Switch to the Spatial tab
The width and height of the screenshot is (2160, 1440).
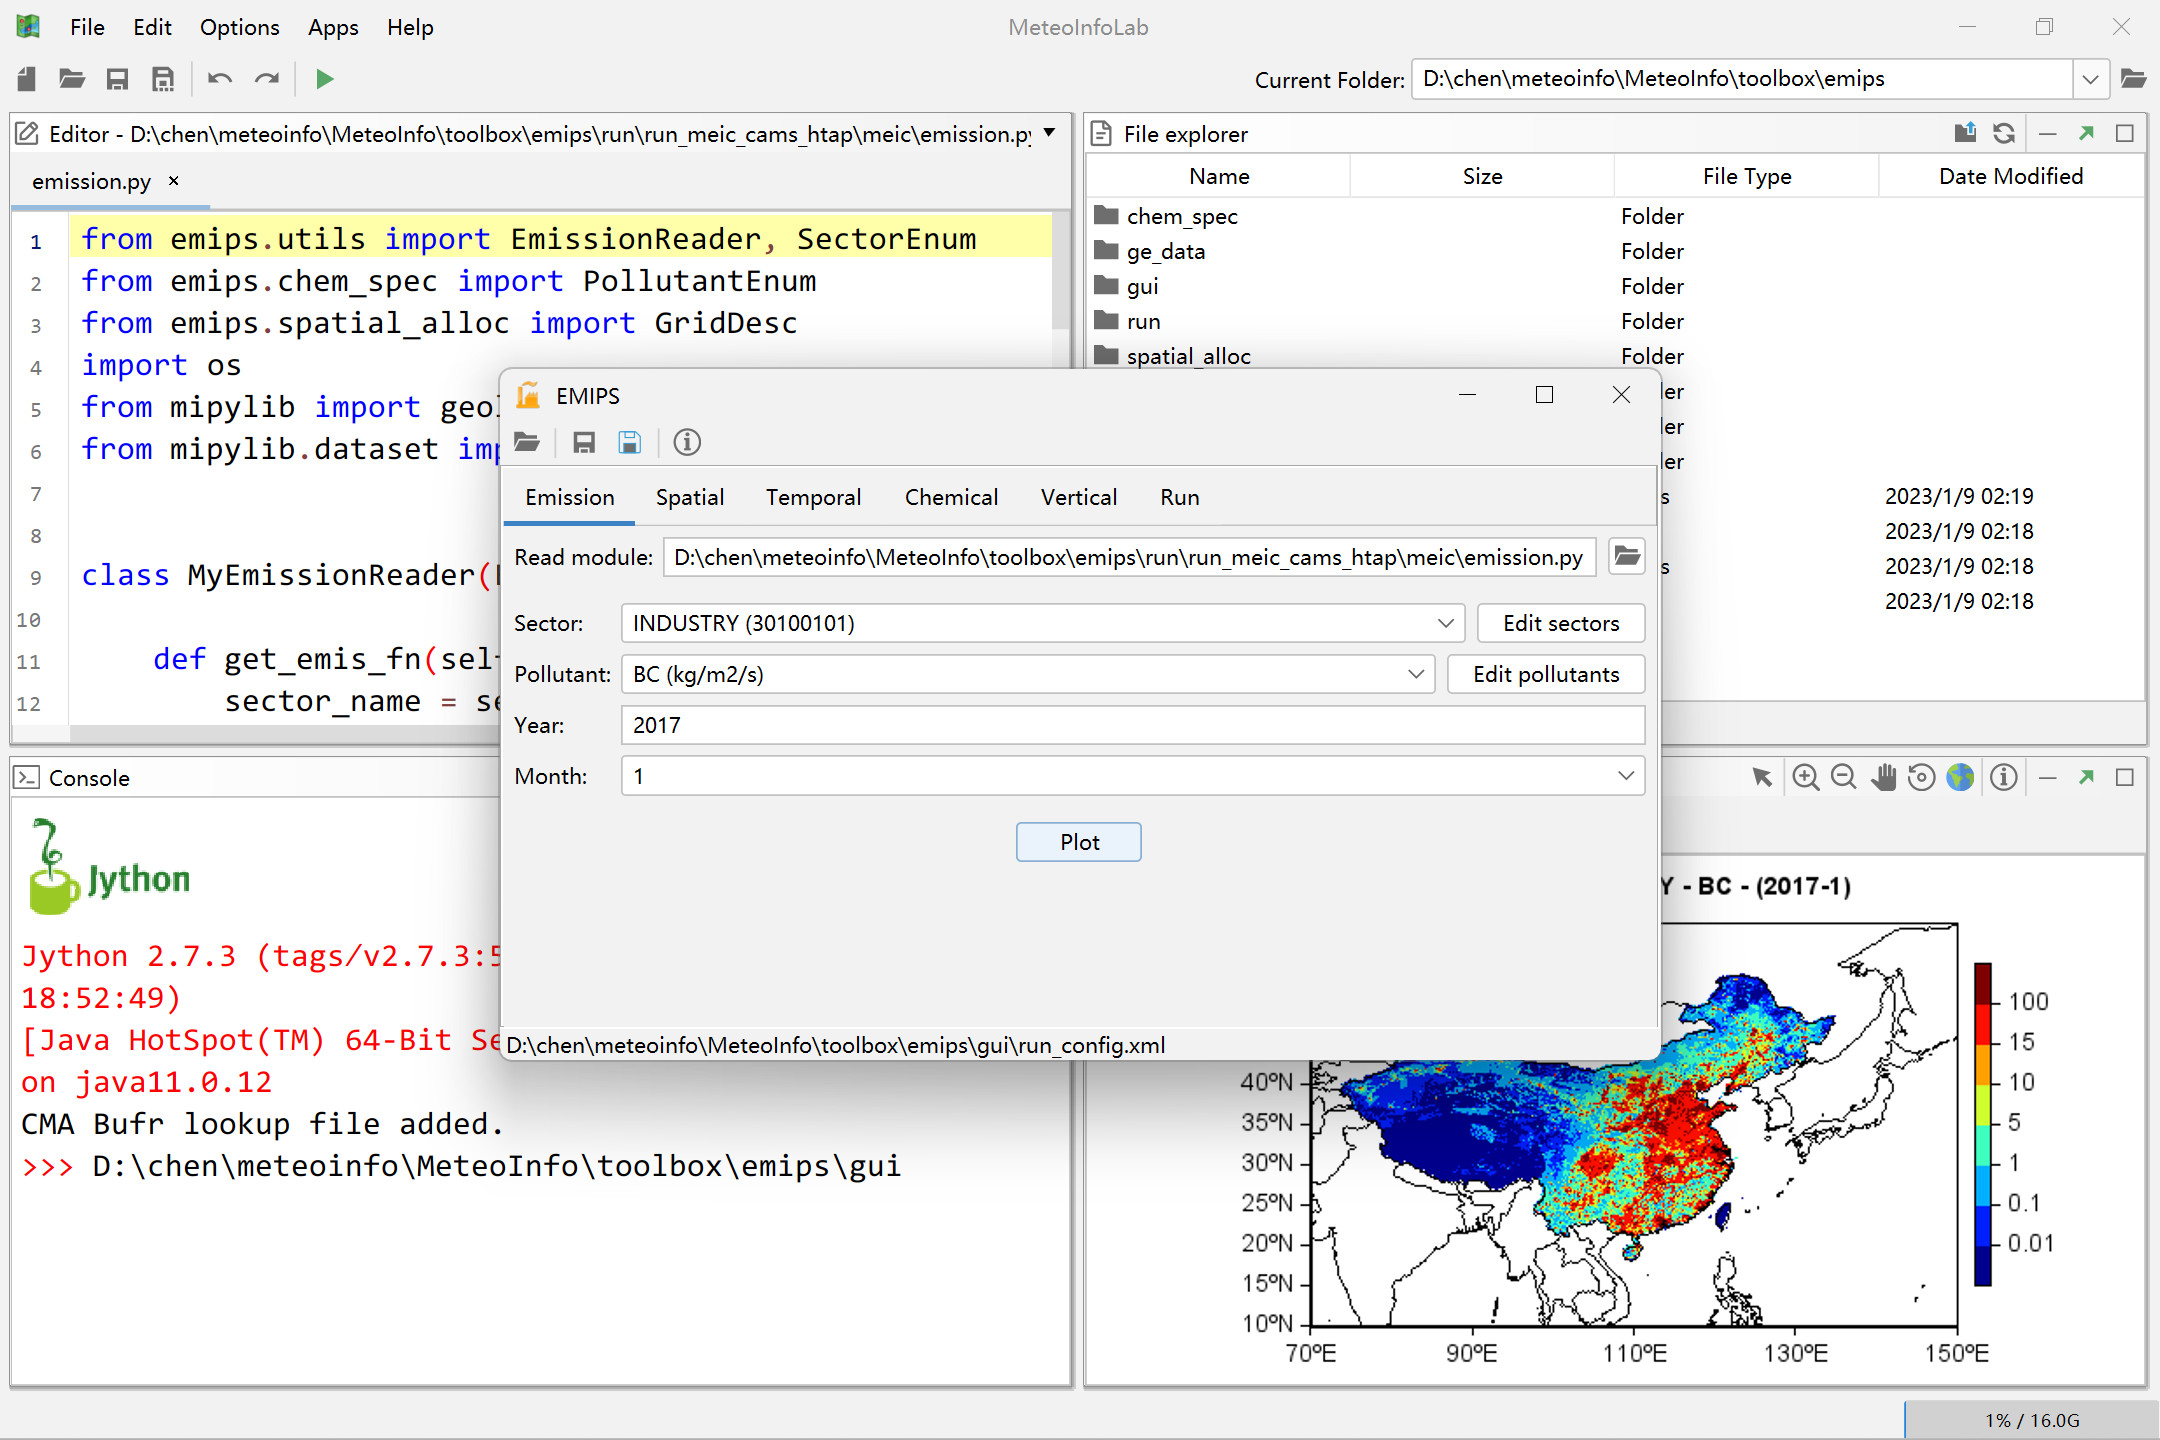coord(689,497)
